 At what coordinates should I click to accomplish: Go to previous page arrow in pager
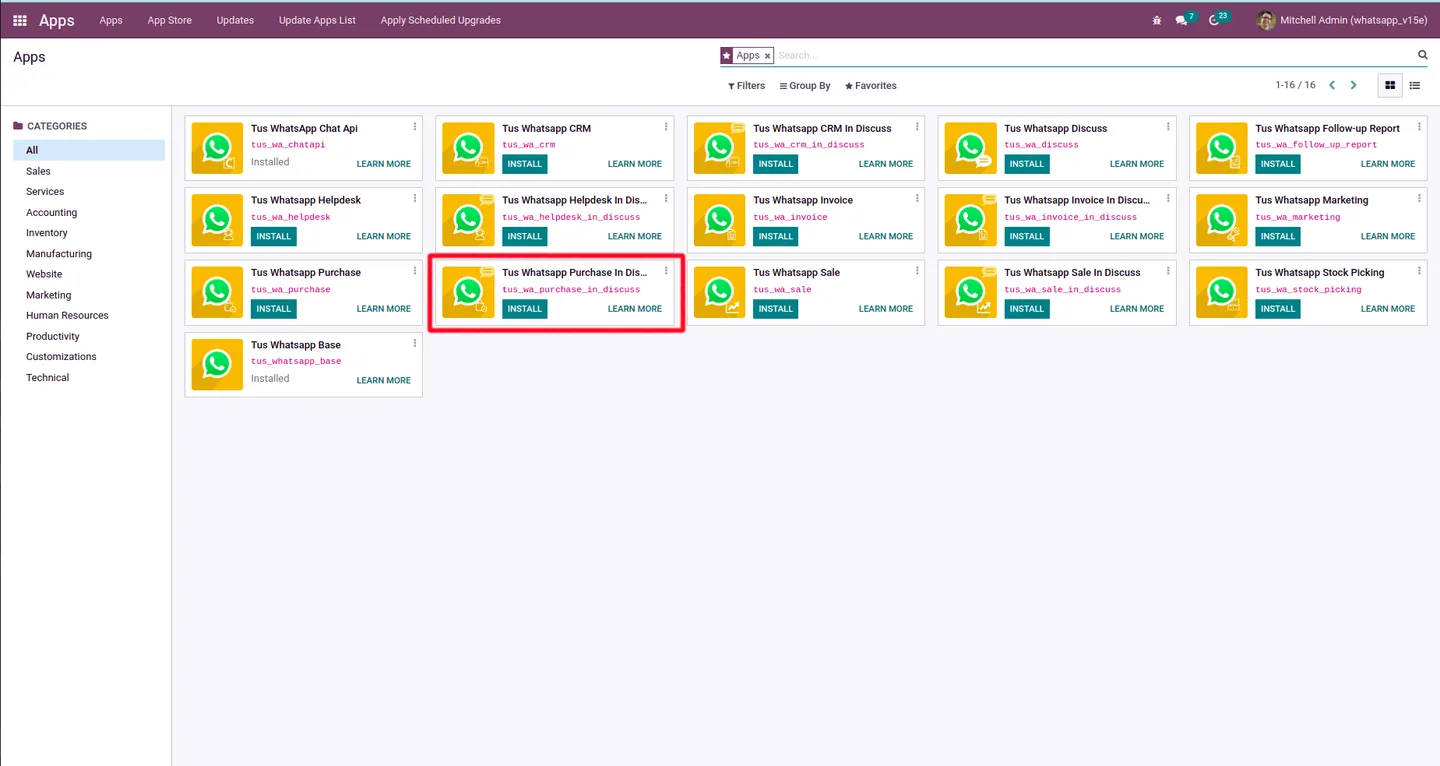pos(1332,85)
